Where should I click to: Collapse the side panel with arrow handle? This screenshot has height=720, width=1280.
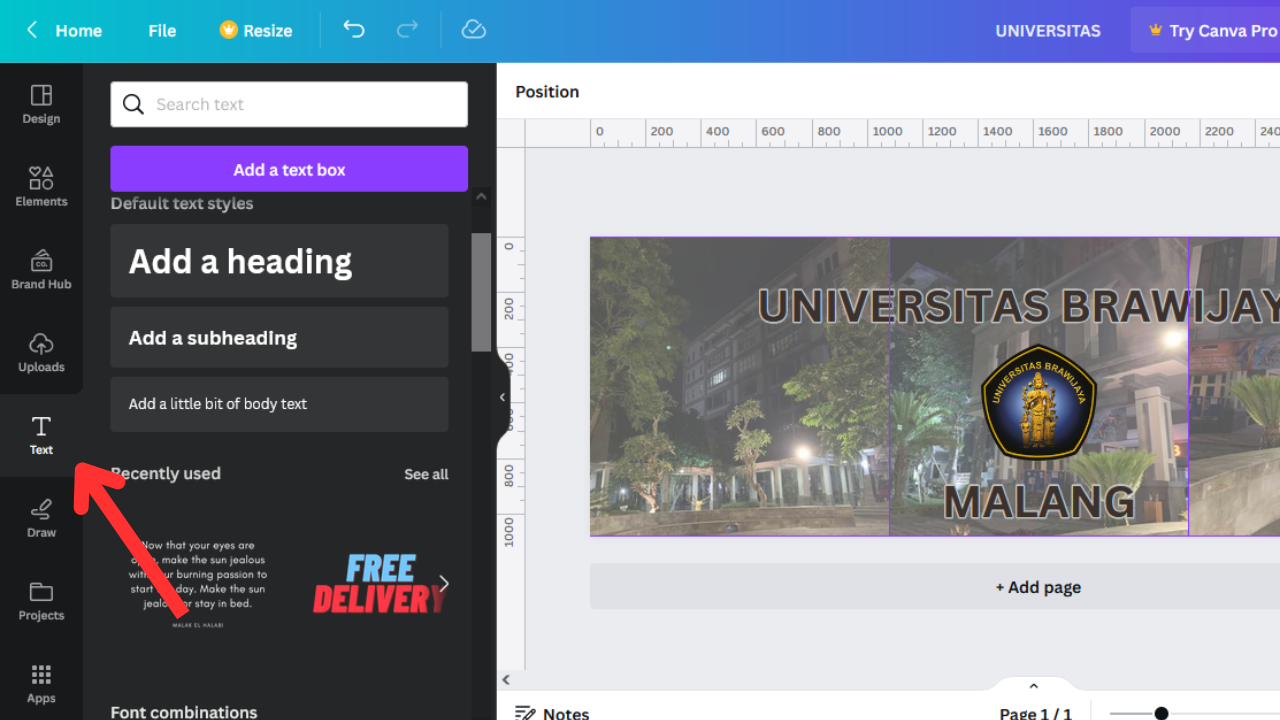point(503,397)
